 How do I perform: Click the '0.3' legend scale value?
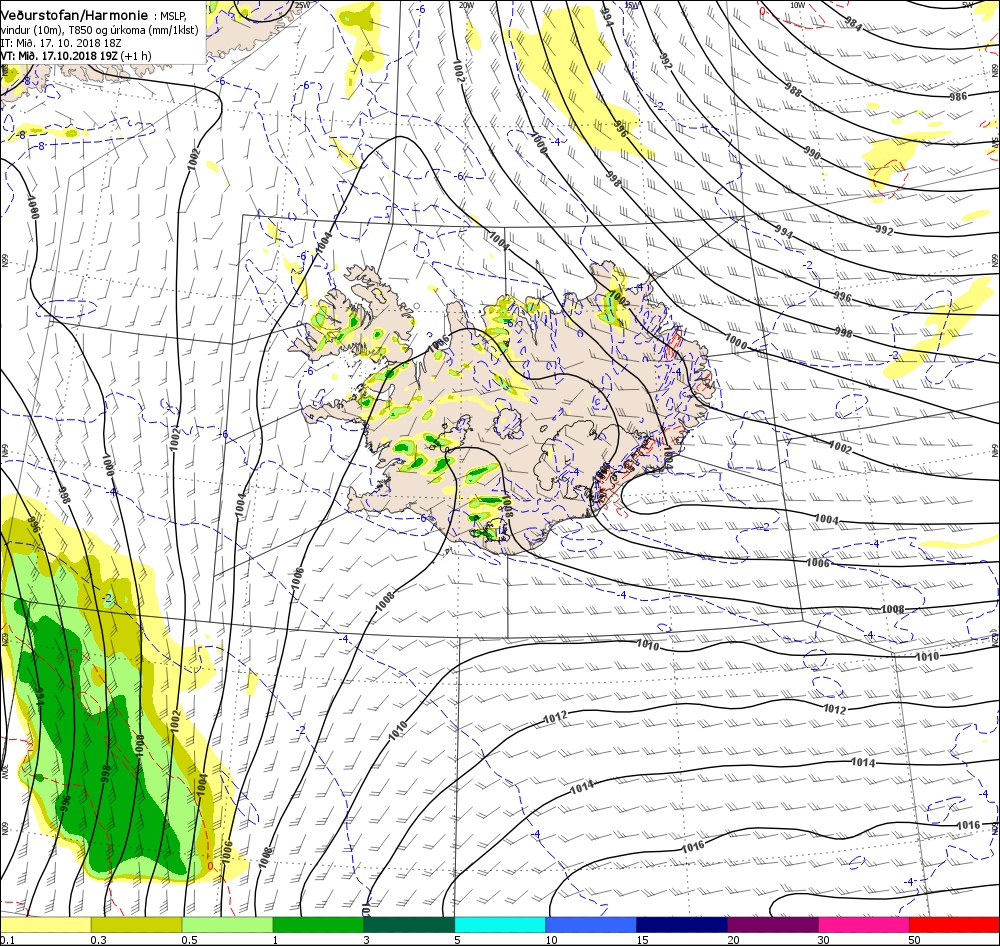pyautogui.click(x=98, y=940)
